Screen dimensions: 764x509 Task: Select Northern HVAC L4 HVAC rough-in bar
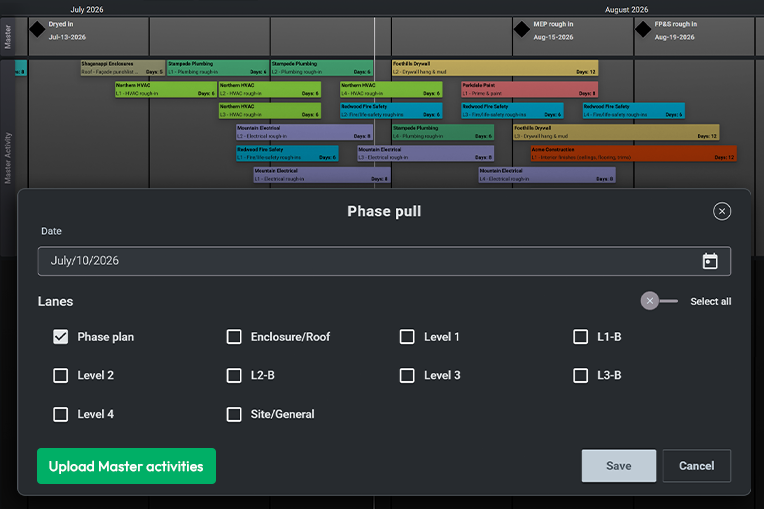(391, 89)
